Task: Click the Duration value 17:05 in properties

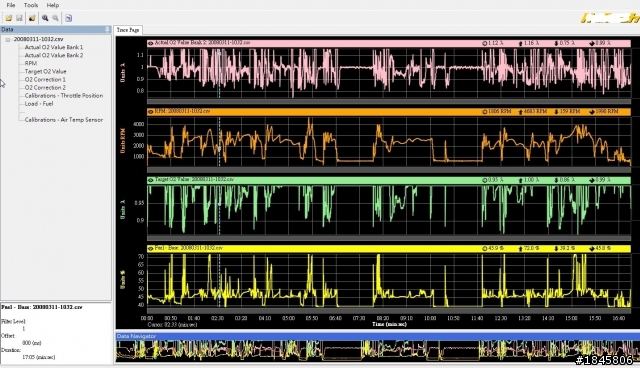Action: (x=38, y=357)
